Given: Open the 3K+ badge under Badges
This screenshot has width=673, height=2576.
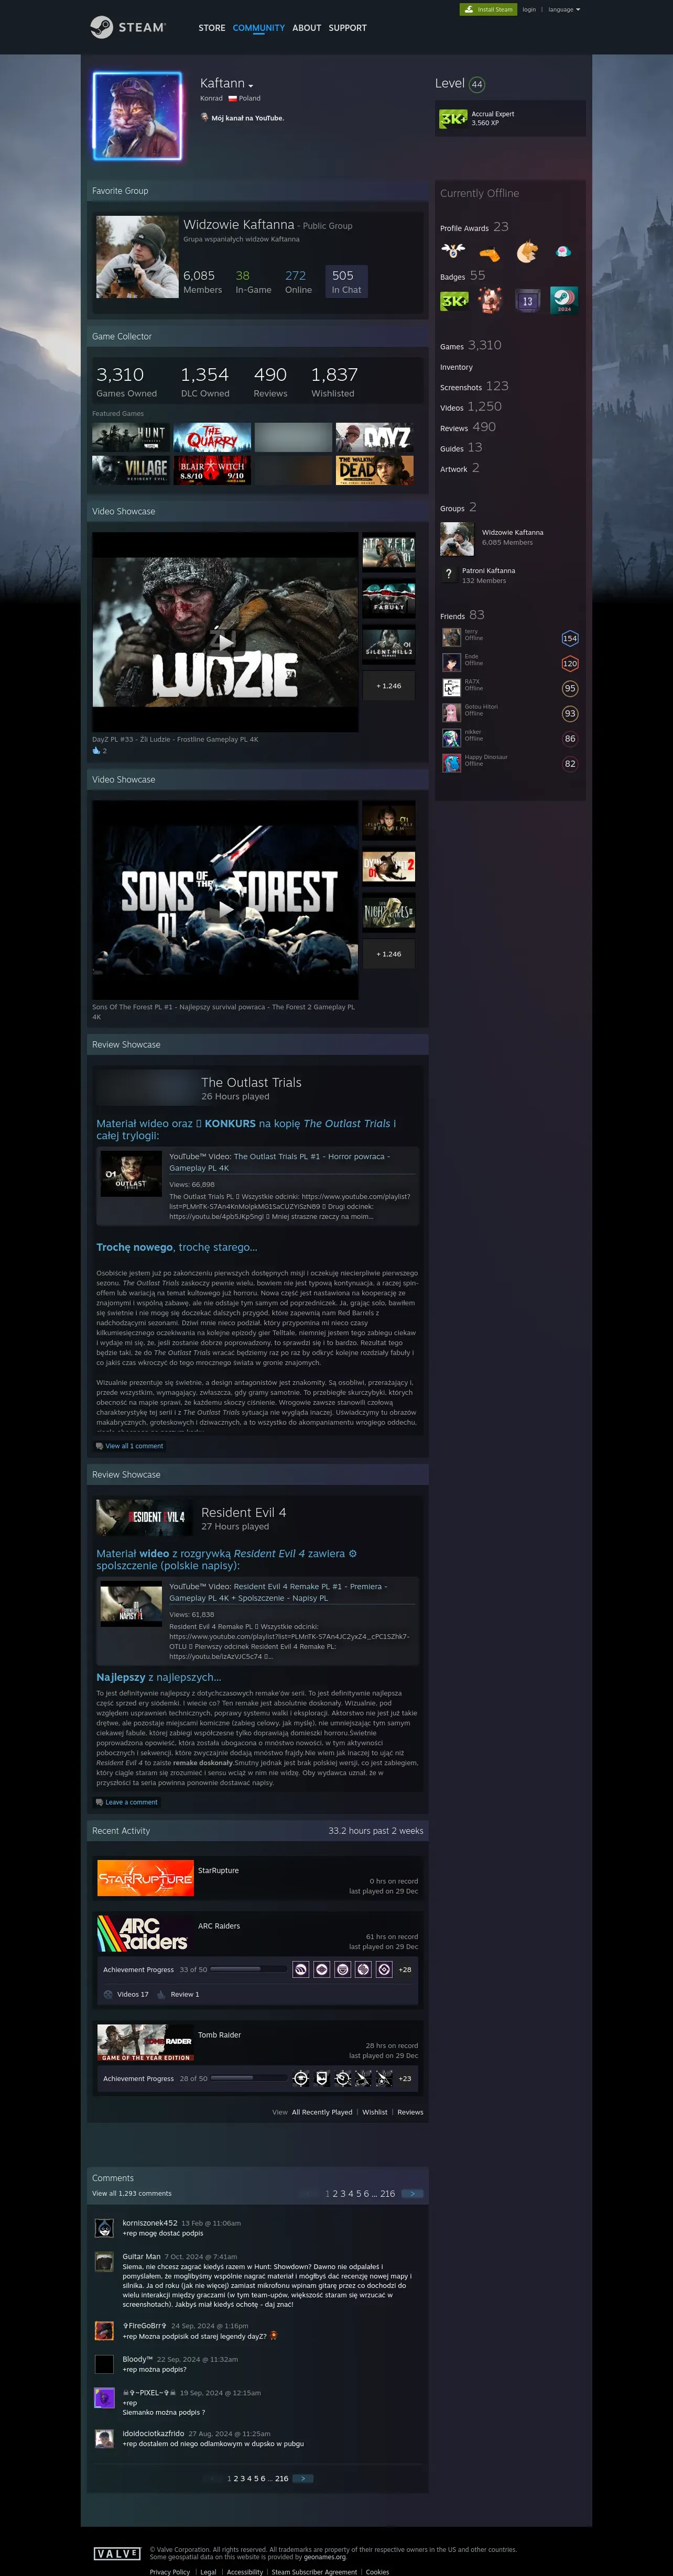Looking at the screenshot, I should [x=454, y=300].
